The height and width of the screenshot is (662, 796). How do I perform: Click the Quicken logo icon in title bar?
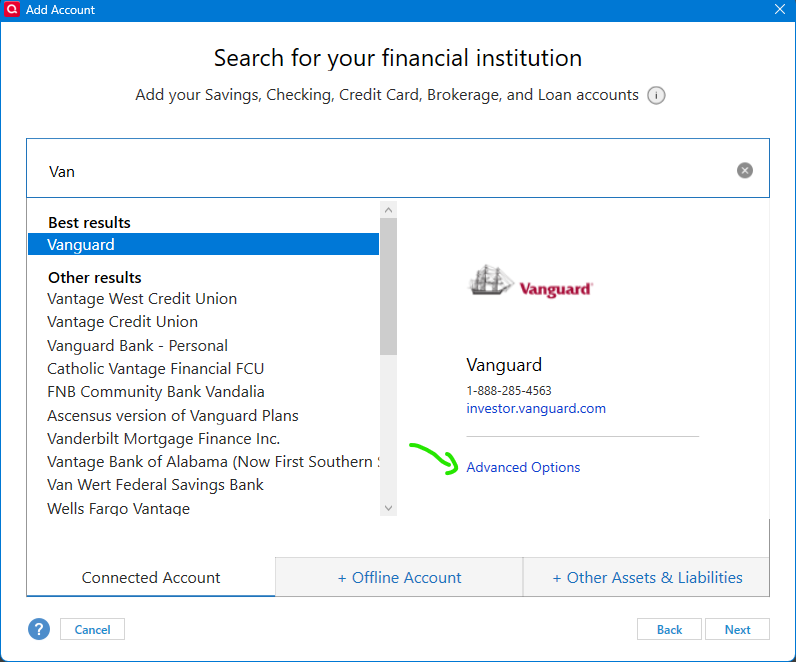[x=11, y=9]
